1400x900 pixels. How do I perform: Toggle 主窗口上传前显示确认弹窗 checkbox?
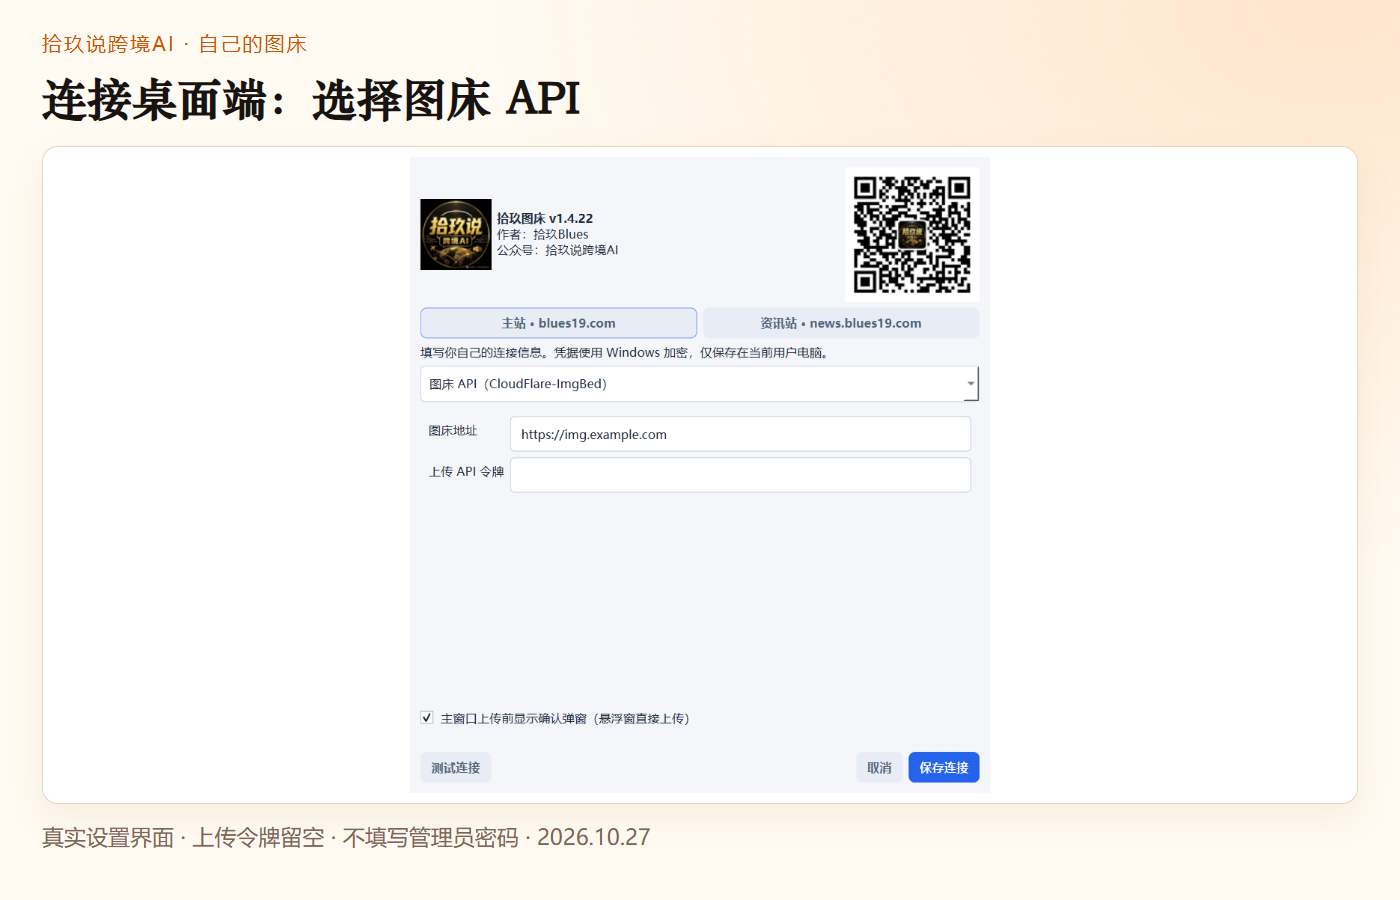(x=427, y=718)
